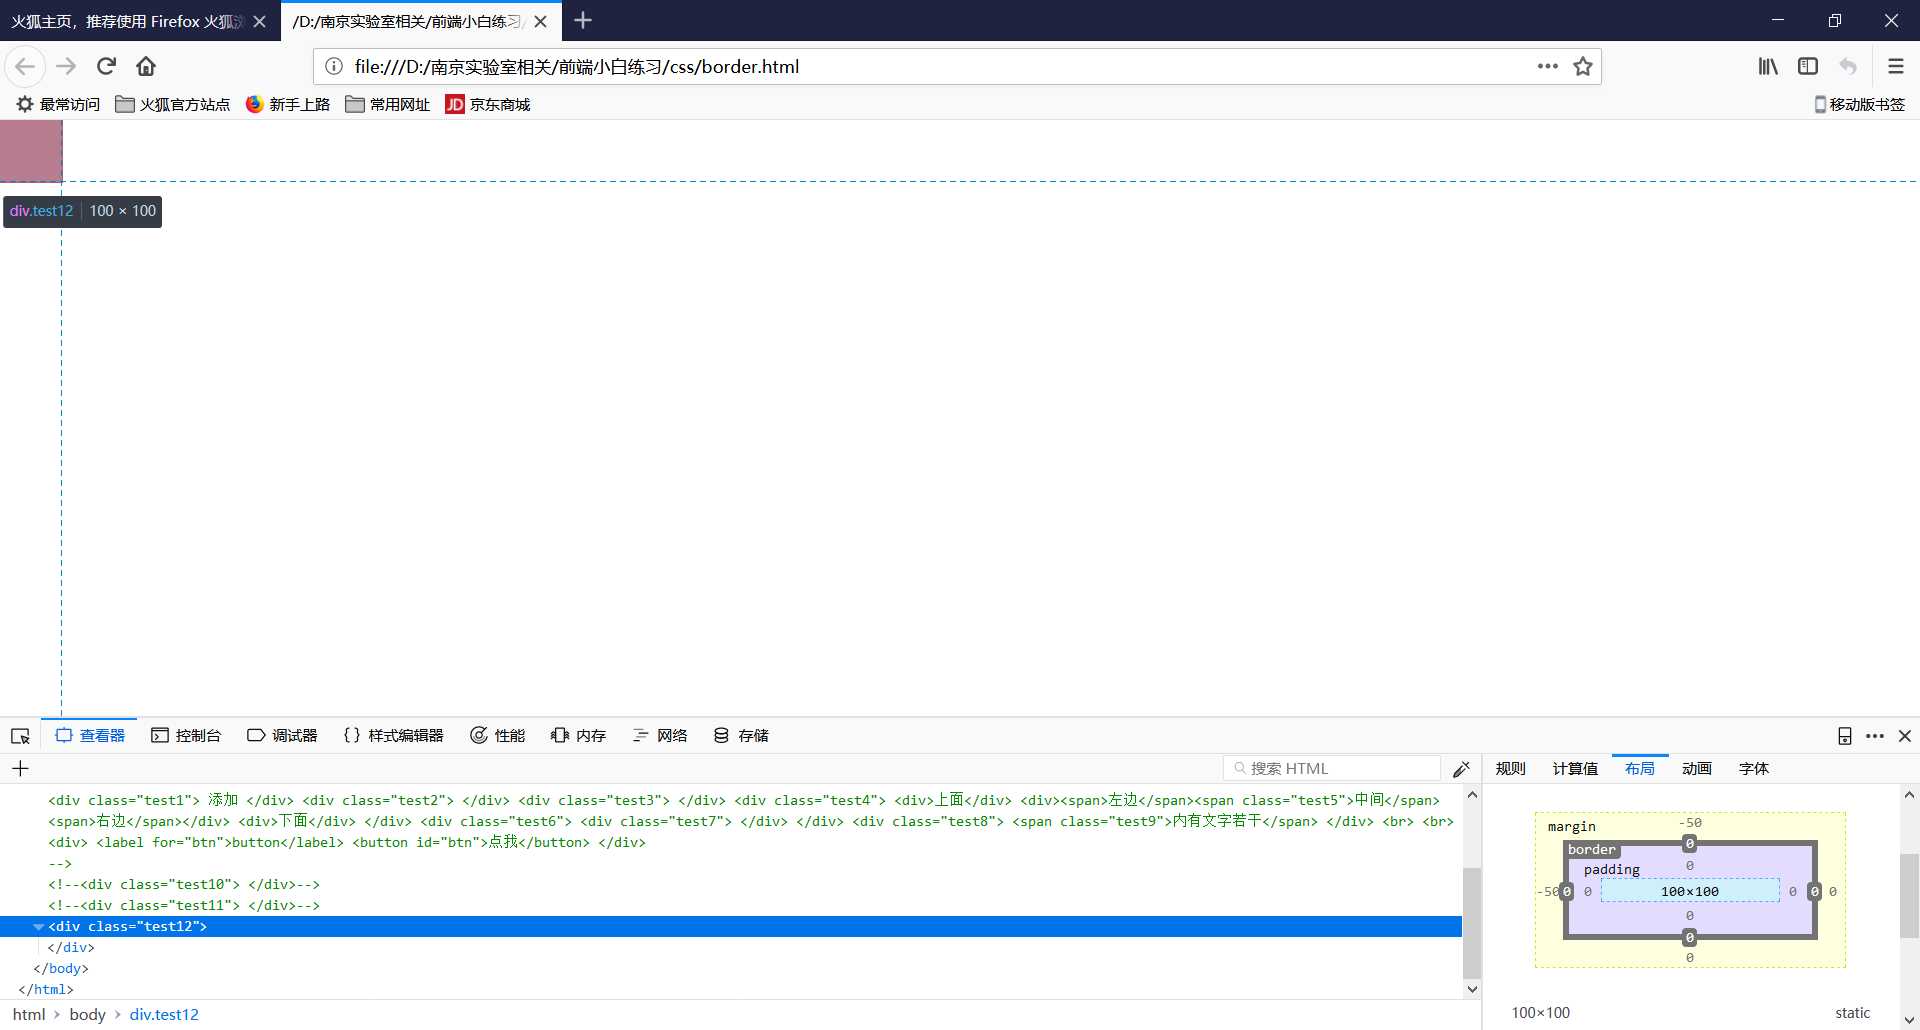
Task: Switch to 火狐主页 browser tab
Action: click(127, 21)
